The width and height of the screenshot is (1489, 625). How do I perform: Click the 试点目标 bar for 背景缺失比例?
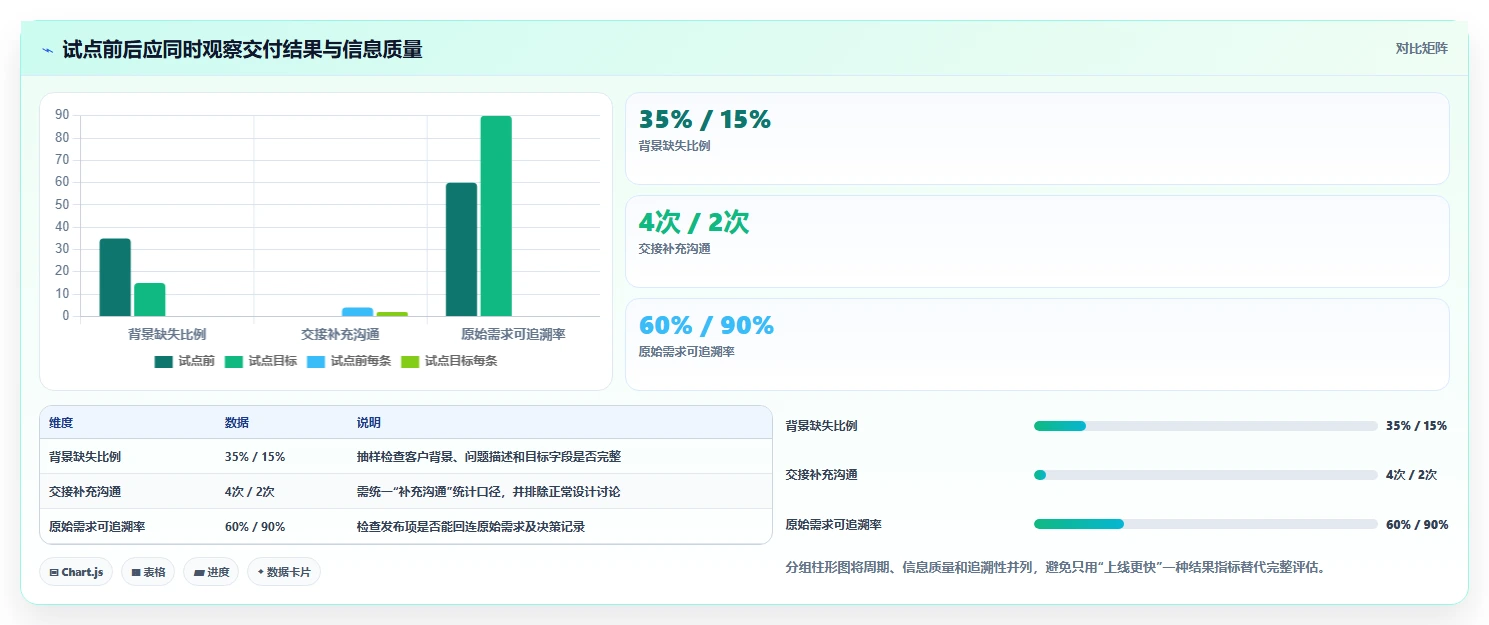coord(150,299)
